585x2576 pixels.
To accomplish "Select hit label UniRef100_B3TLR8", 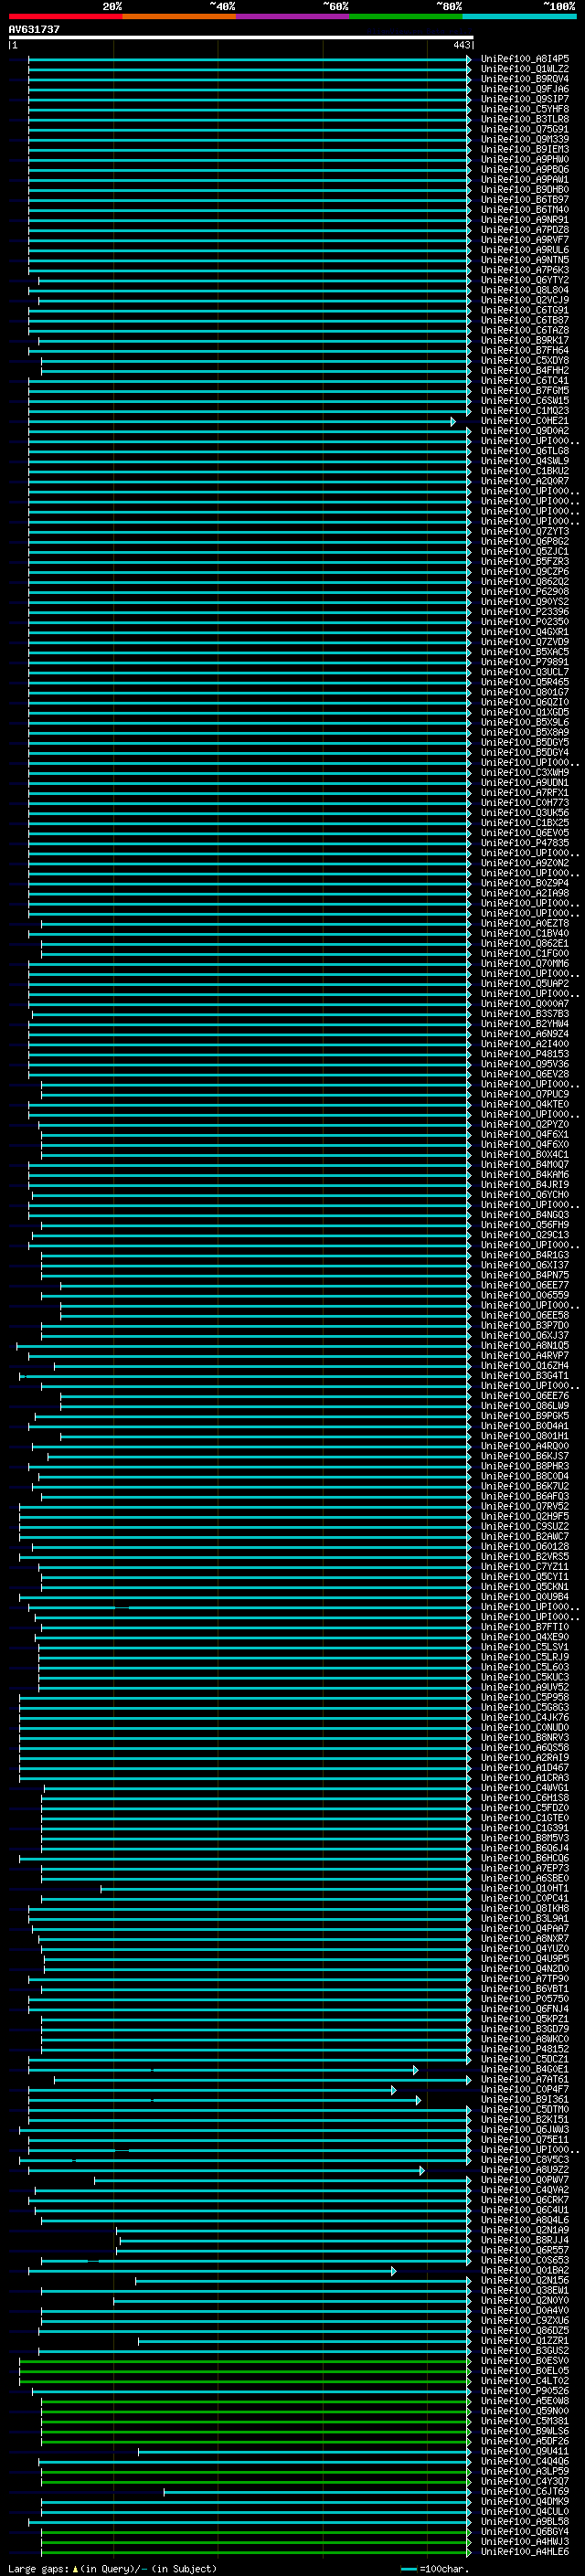I will (x=525, y=119).
